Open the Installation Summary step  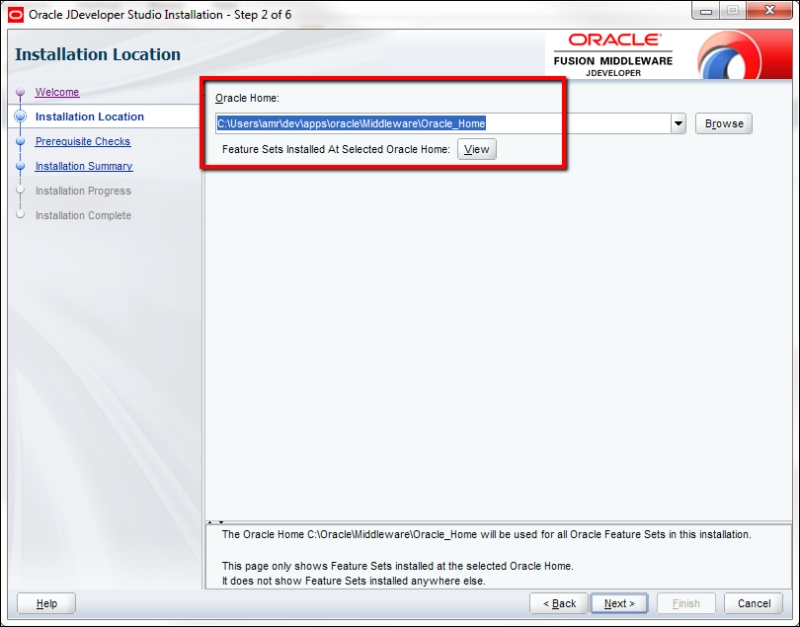[84, 166]
